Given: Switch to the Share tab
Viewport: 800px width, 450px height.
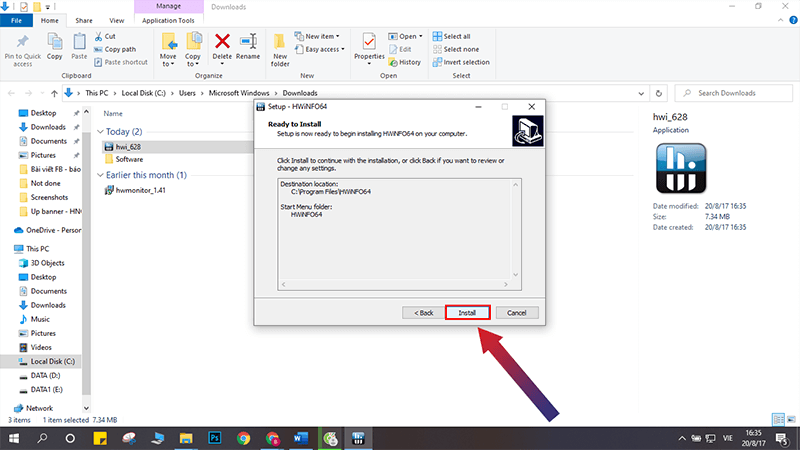Looking at the screenshot, I should pos(84,20).
